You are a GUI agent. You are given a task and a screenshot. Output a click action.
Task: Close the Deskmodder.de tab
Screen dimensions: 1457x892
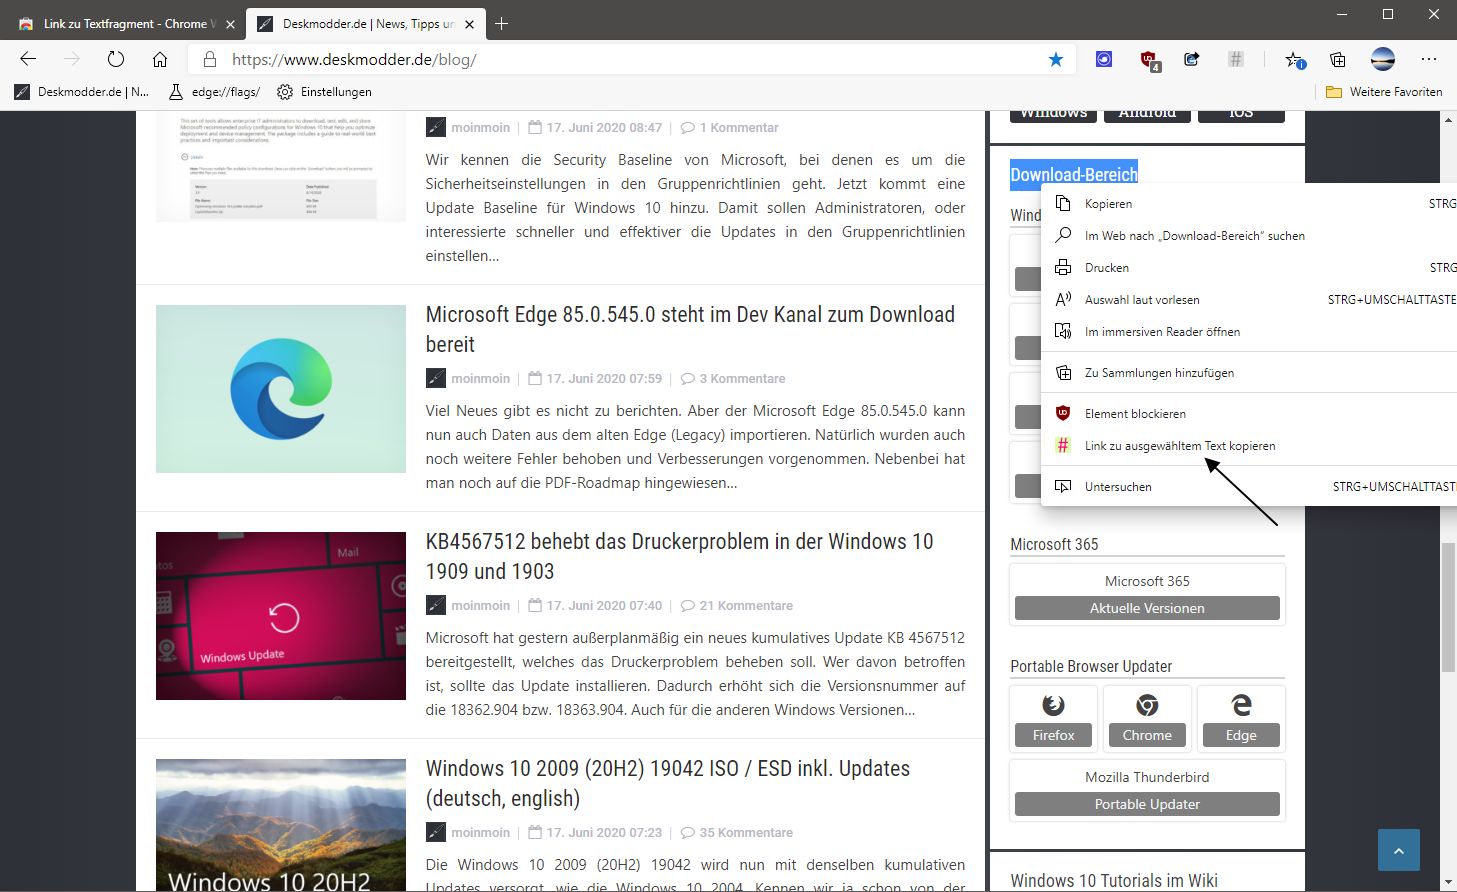point(470,23)
